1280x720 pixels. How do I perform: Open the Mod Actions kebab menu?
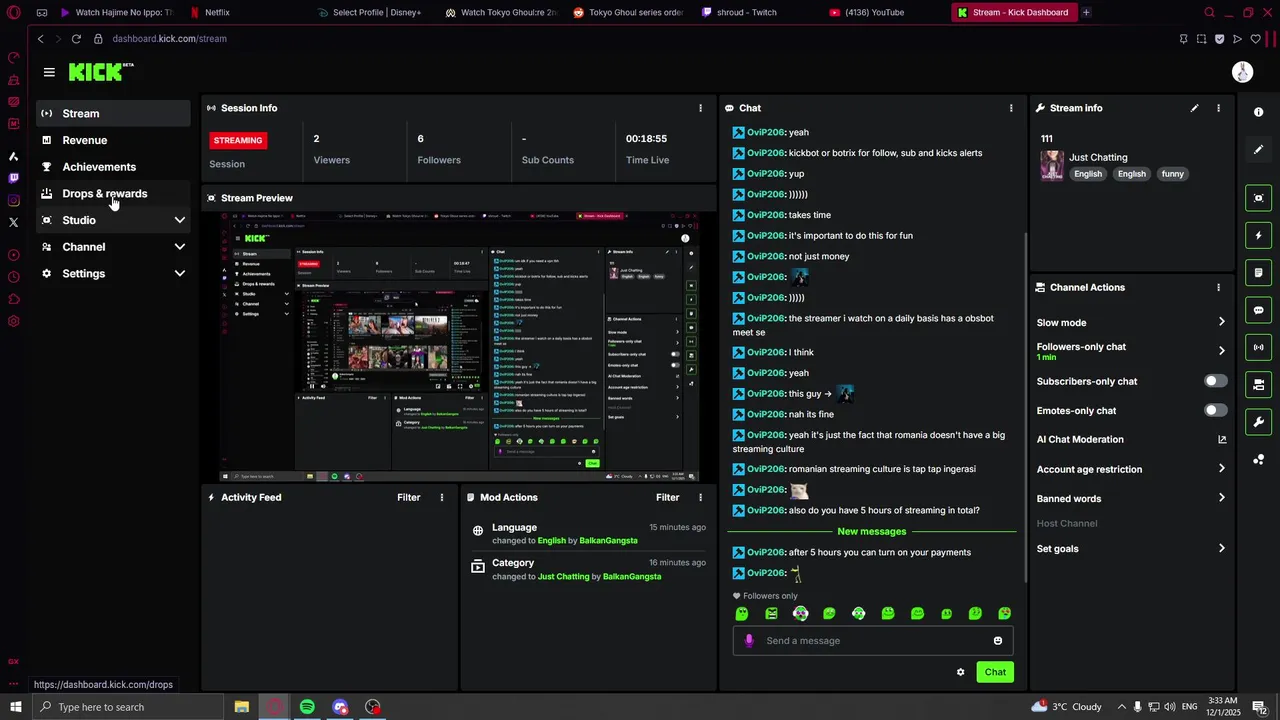click(700, 497)
